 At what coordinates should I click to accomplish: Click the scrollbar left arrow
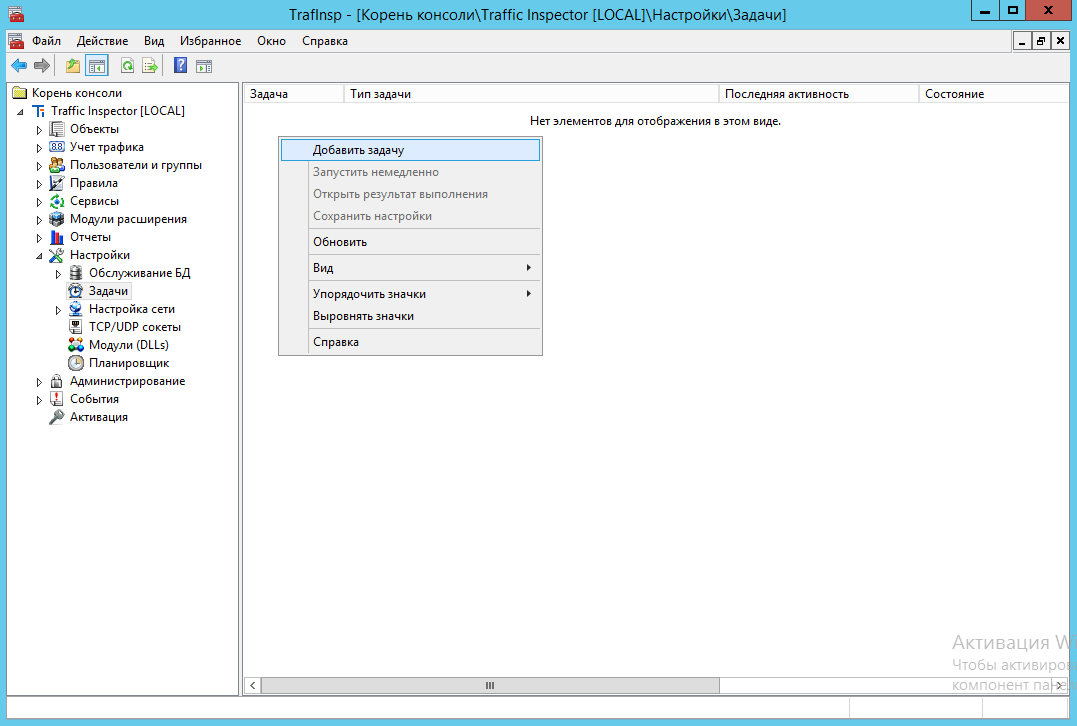253,685
